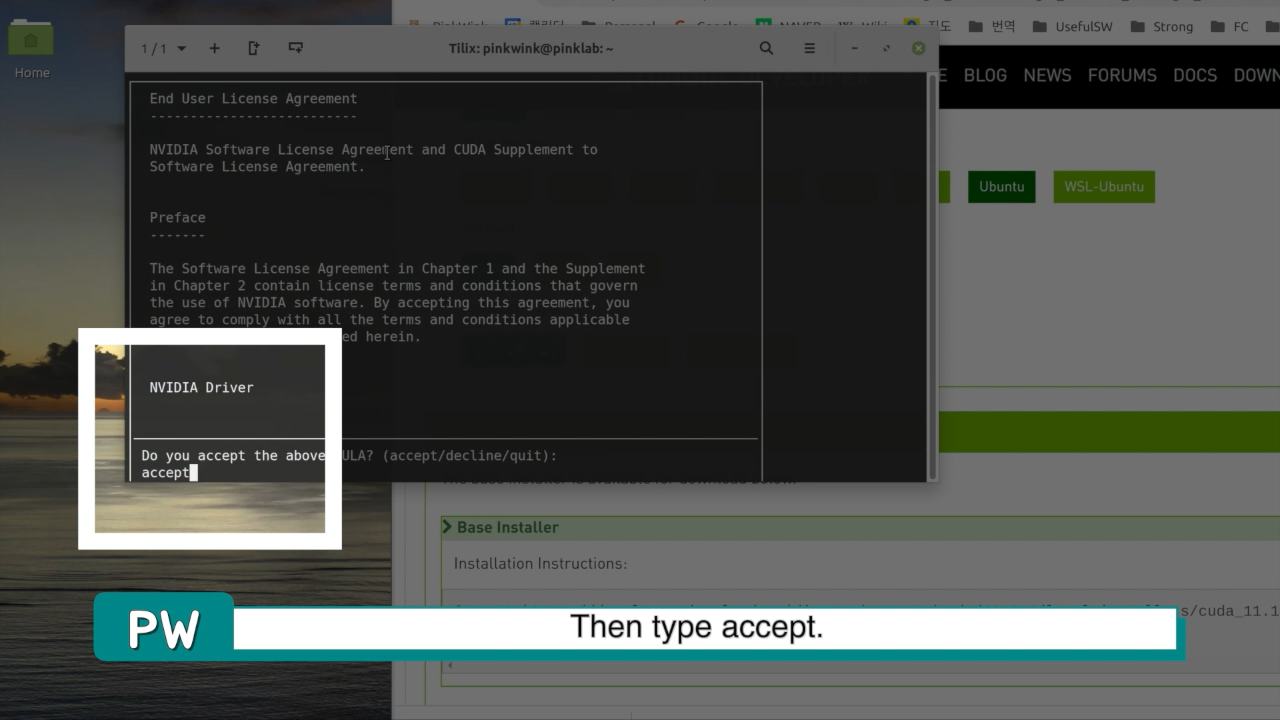Add terminal to the right in Tilix

pyautogui.click(x=254, y=48)
